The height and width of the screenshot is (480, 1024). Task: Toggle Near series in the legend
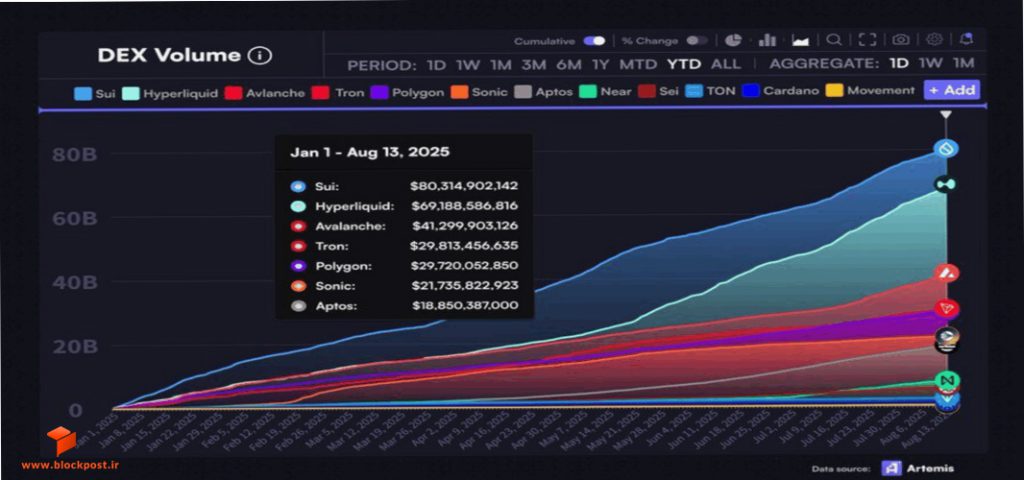coord(605,92)
